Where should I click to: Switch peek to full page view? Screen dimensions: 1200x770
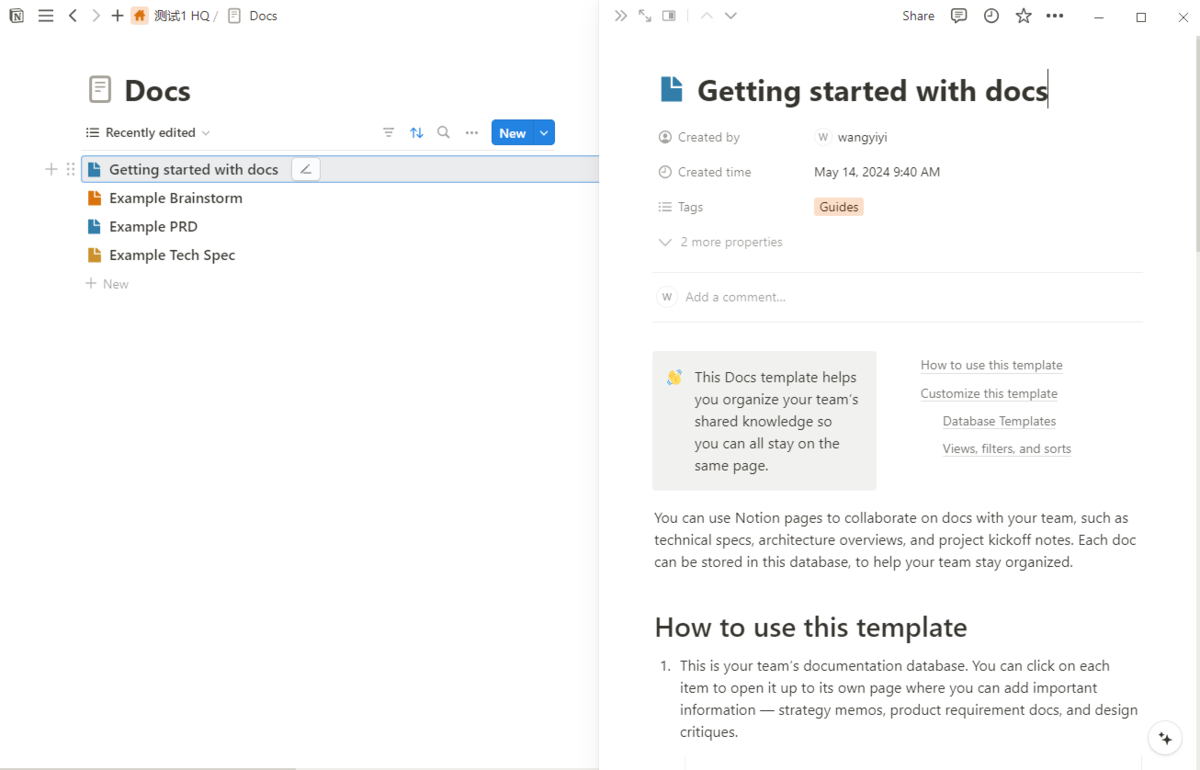(645, 16)
